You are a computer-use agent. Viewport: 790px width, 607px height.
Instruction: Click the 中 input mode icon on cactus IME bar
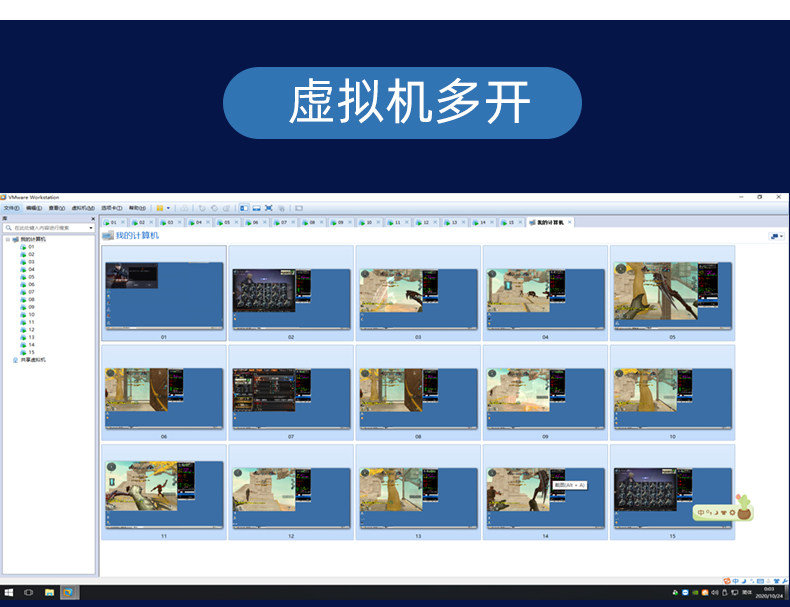pyautogui.click(x=701, y=513)
